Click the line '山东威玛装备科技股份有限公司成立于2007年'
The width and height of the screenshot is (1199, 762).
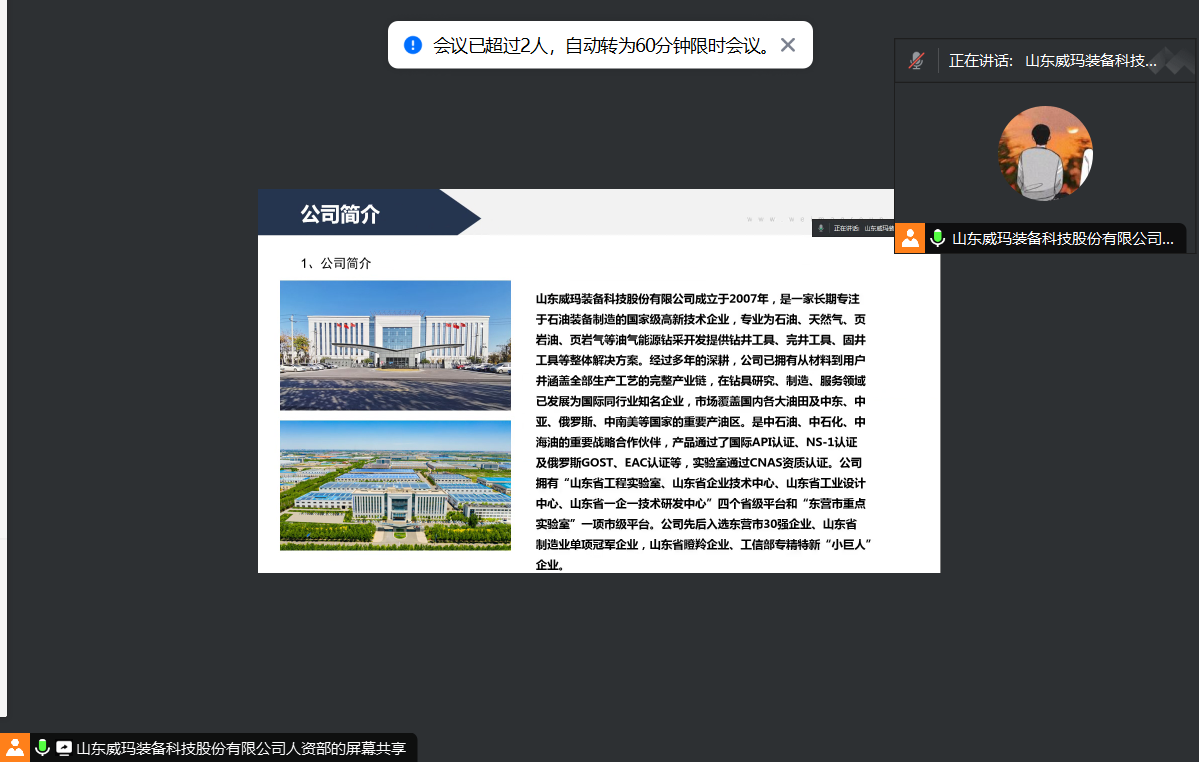(697, 299)
